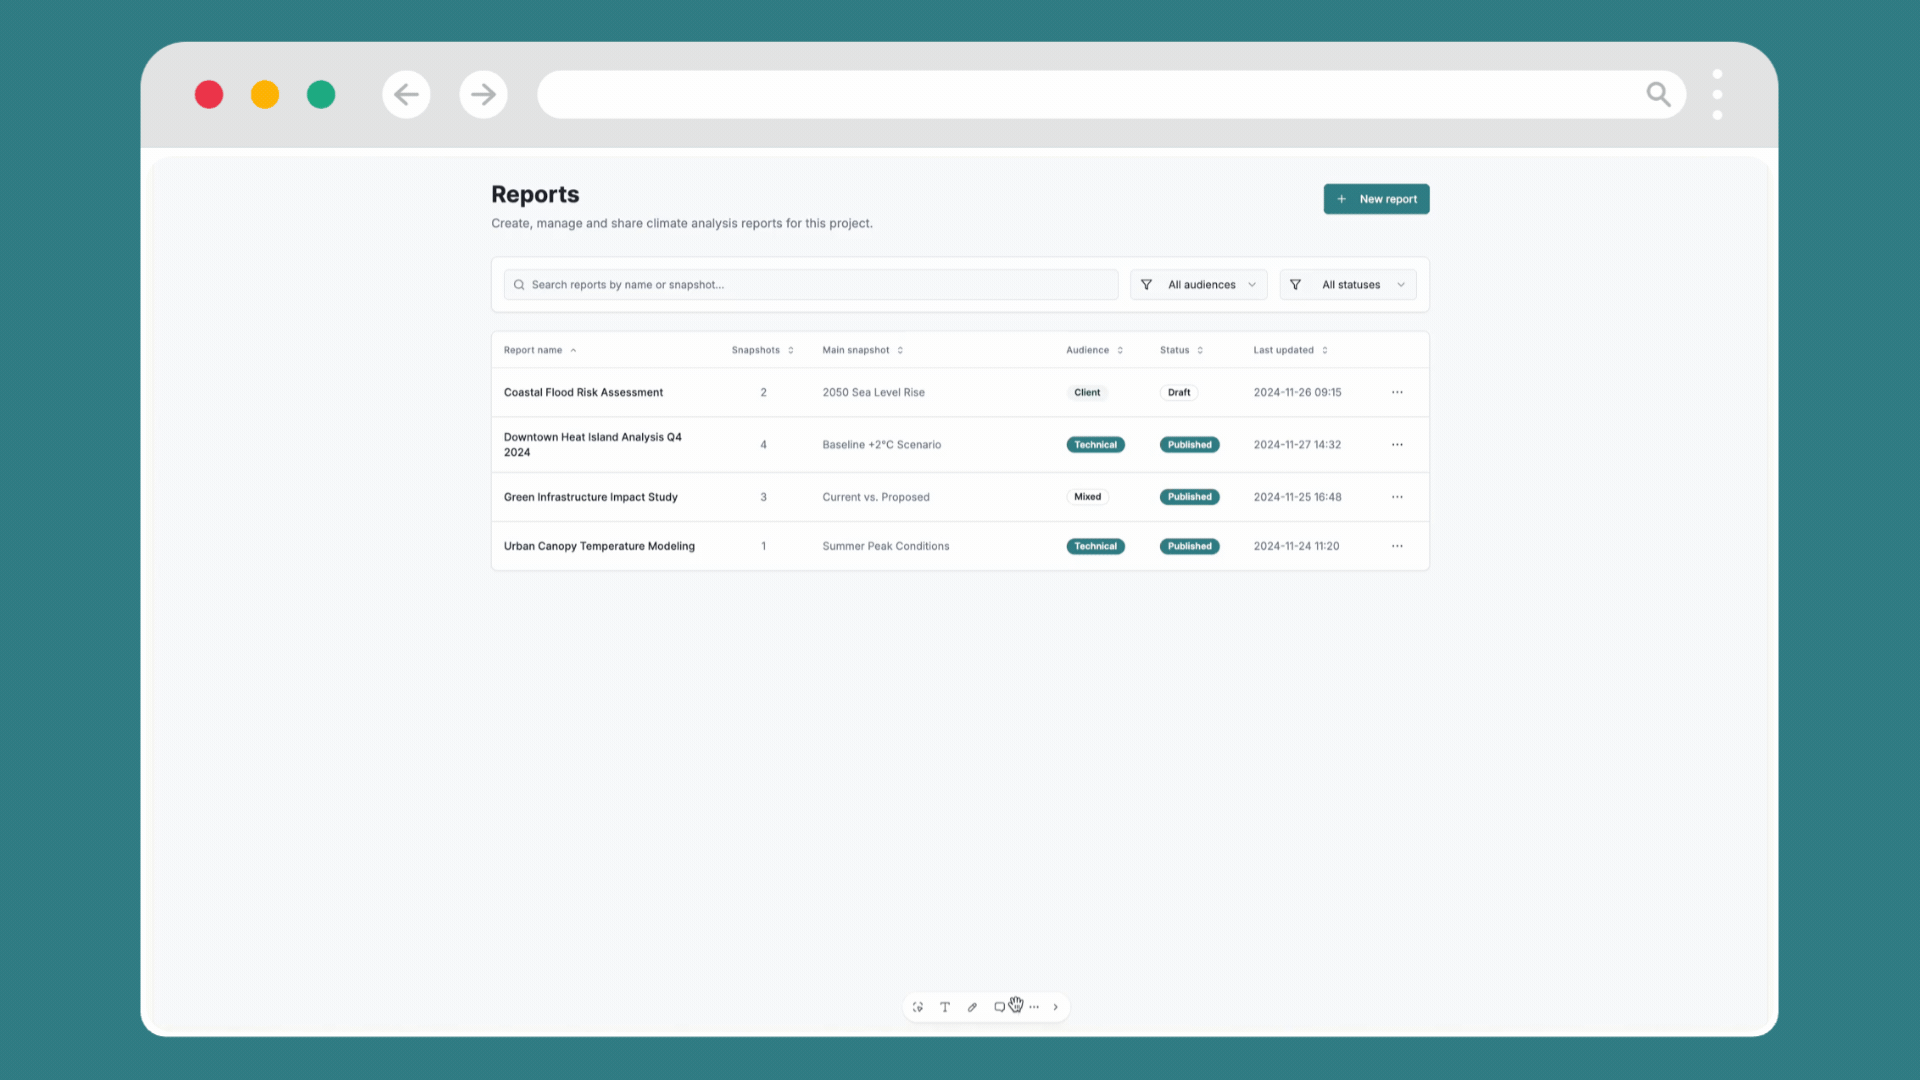
Task: Open actions menu for Downtown Heat Island Analysis
Action: click(1397, 445)
